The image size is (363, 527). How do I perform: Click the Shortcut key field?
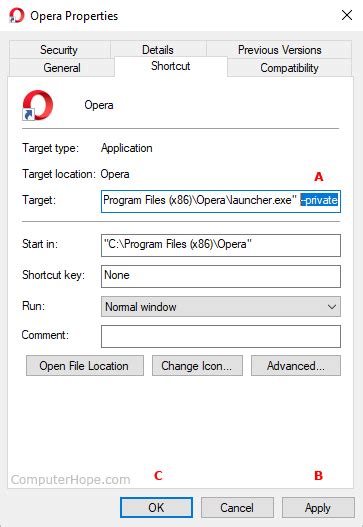[x=221, y=276]
